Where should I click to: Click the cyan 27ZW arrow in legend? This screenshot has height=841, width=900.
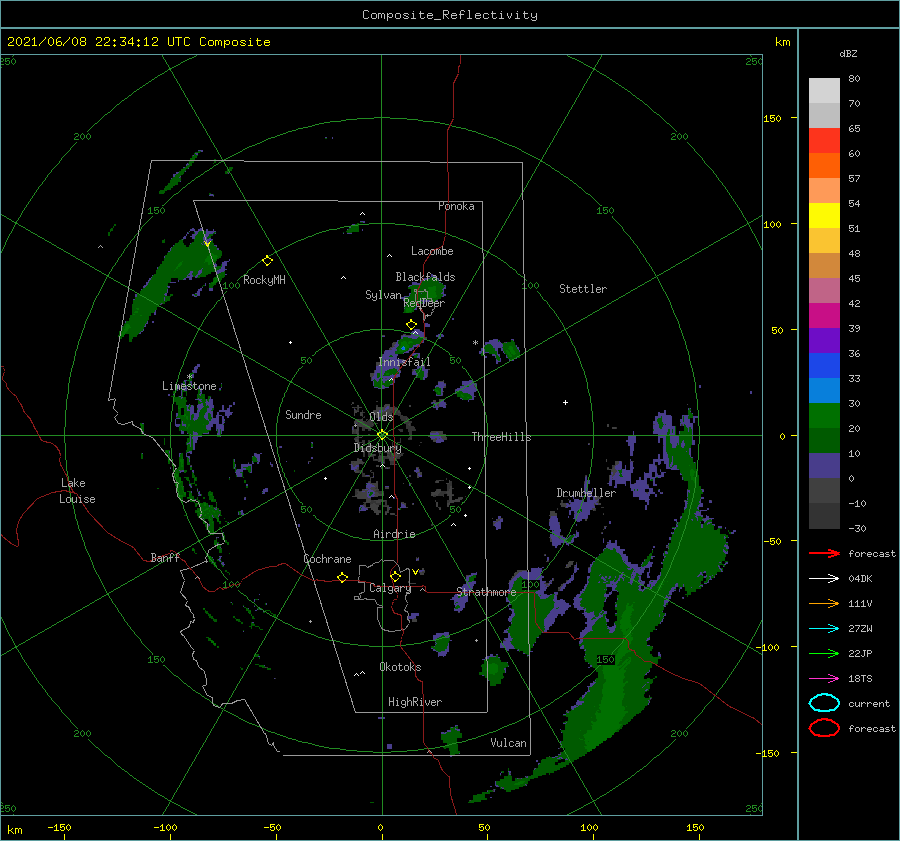click(x=824, y=629)
